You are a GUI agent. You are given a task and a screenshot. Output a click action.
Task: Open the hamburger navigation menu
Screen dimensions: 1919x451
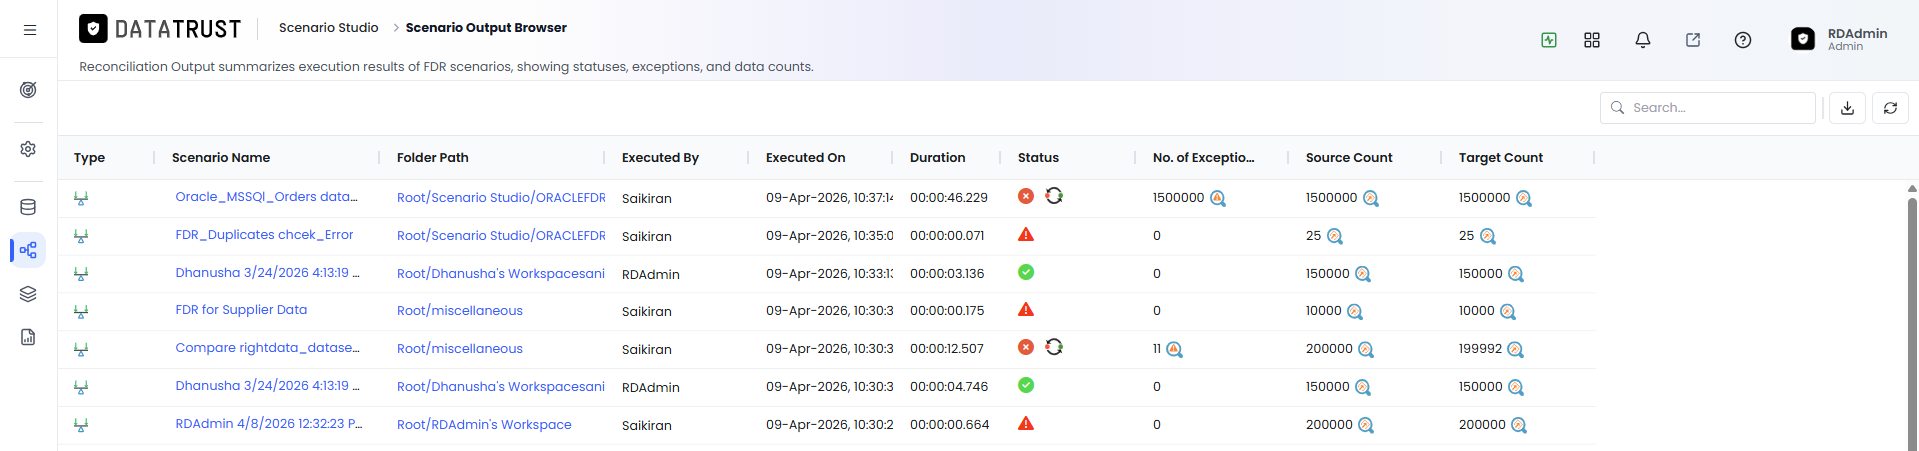tap(30, 30)
